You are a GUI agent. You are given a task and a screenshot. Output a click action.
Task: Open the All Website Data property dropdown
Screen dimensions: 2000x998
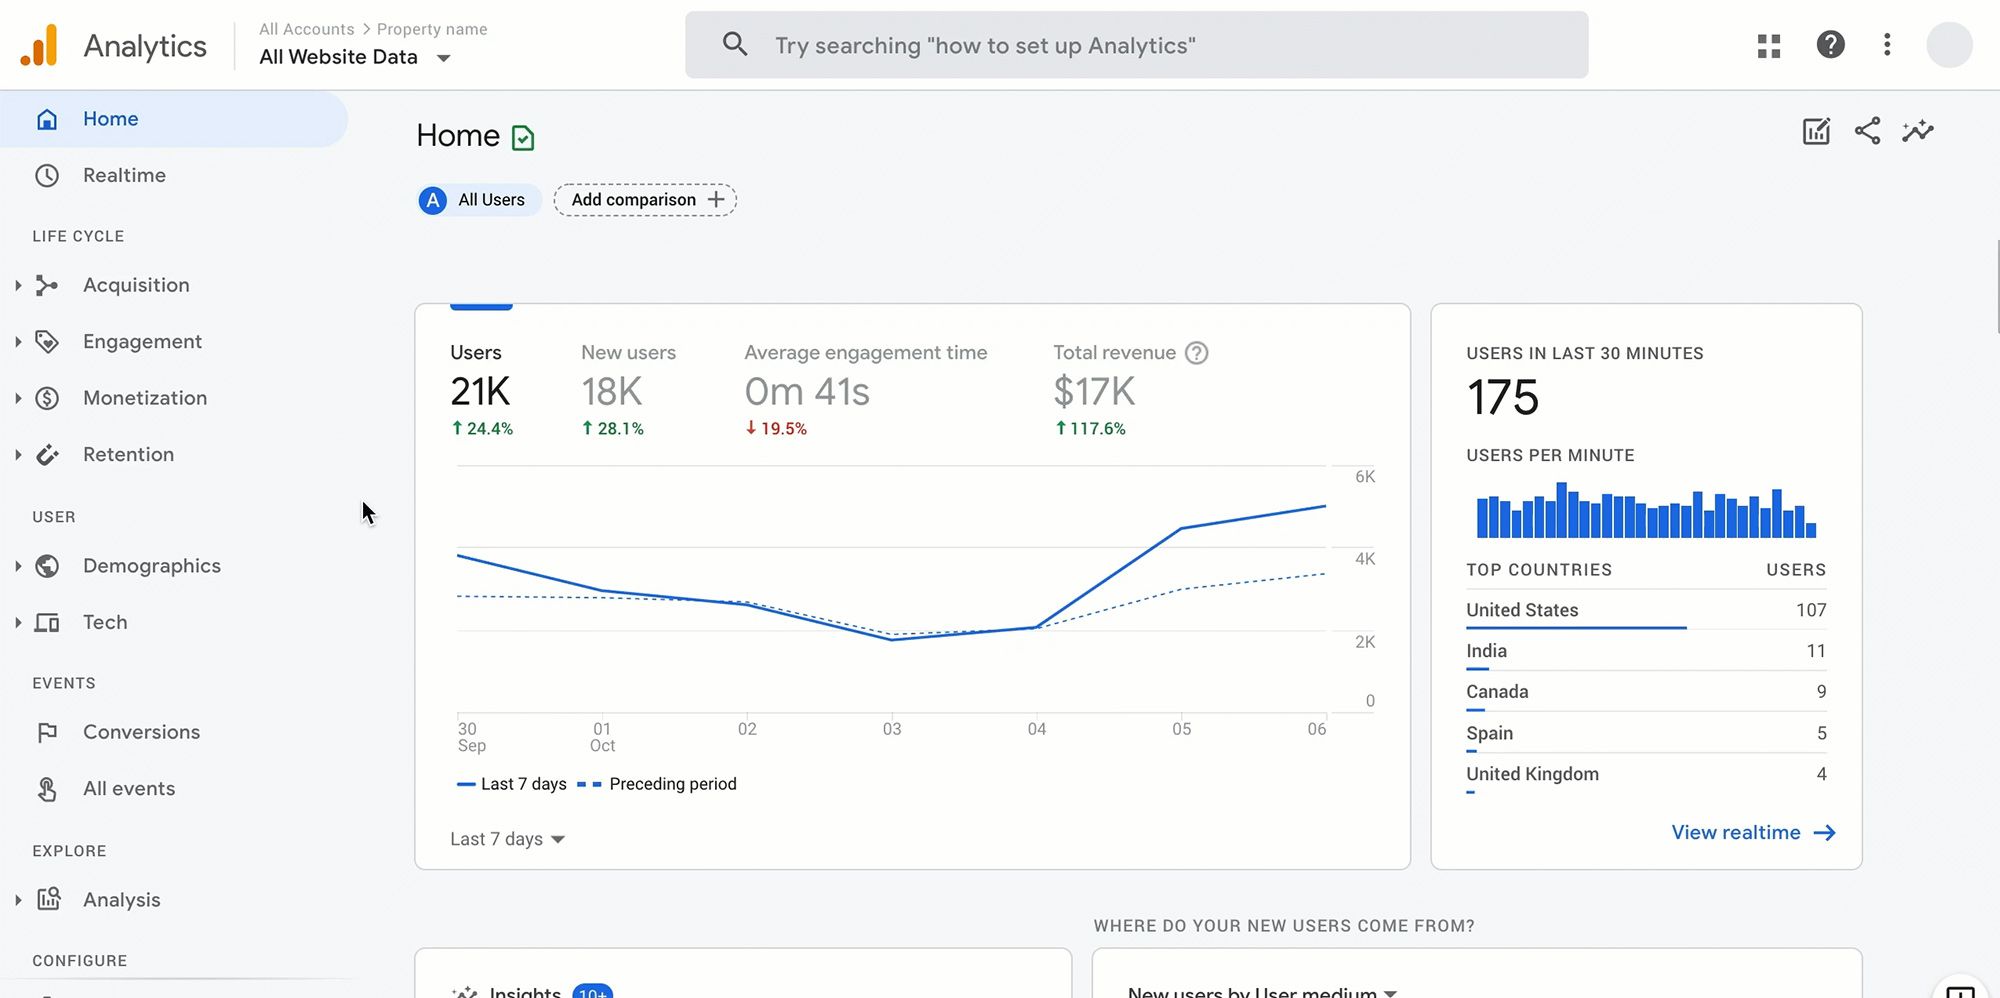tap(355, 57)
